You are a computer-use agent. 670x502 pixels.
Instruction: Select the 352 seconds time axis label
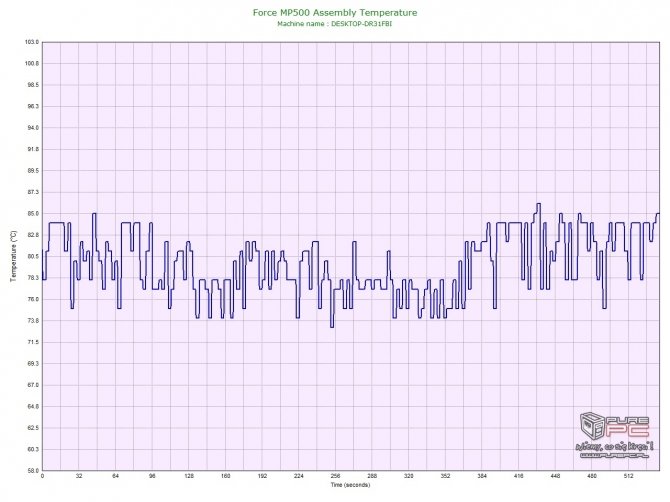445,476
